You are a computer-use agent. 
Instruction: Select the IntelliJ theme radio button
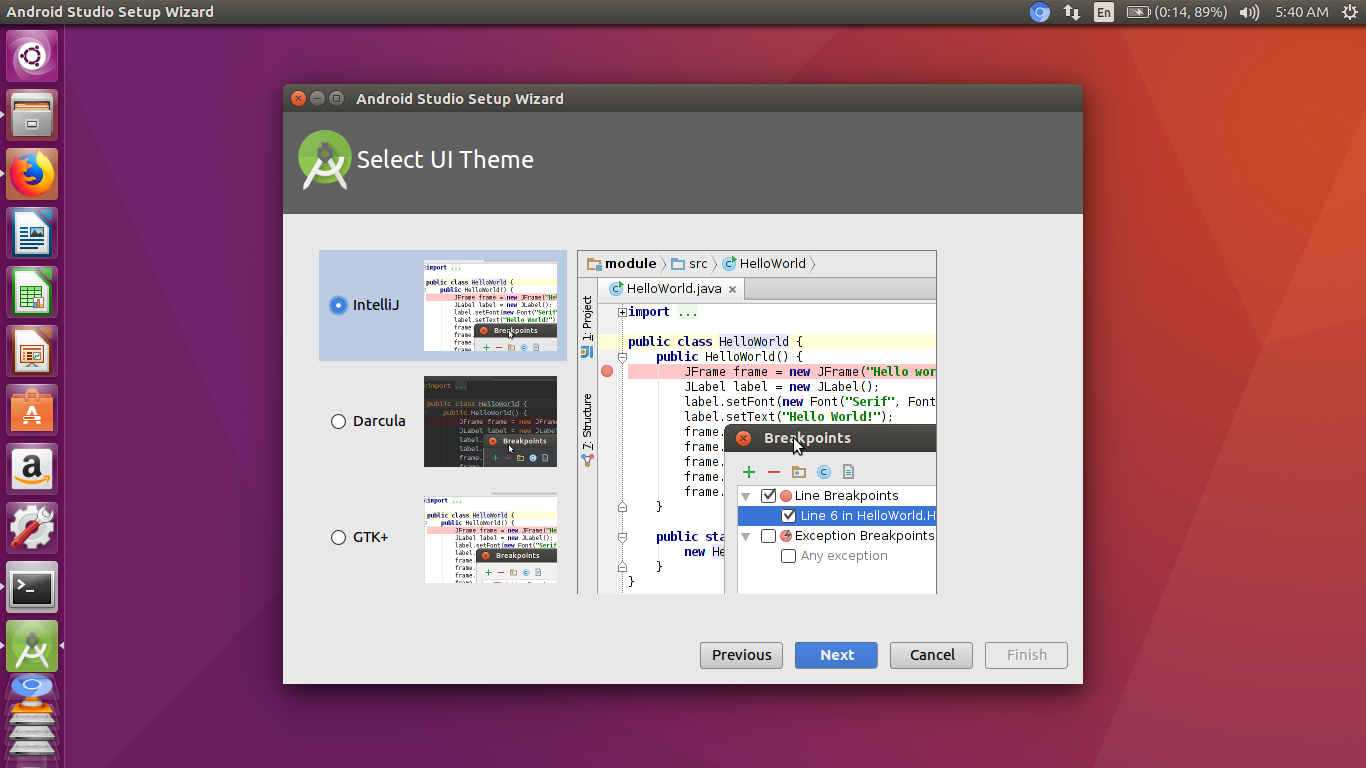pyautogui.click(x=338, y=305)
